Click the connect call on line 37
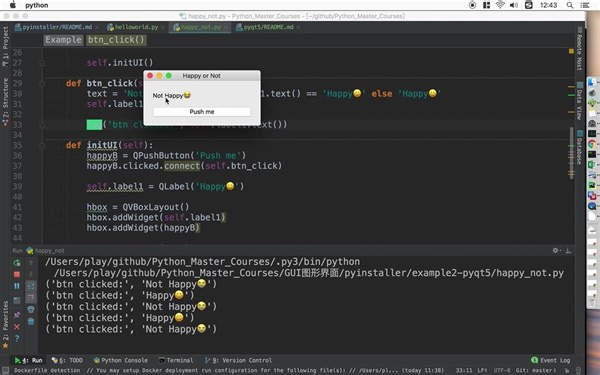 tap(182, 166)
